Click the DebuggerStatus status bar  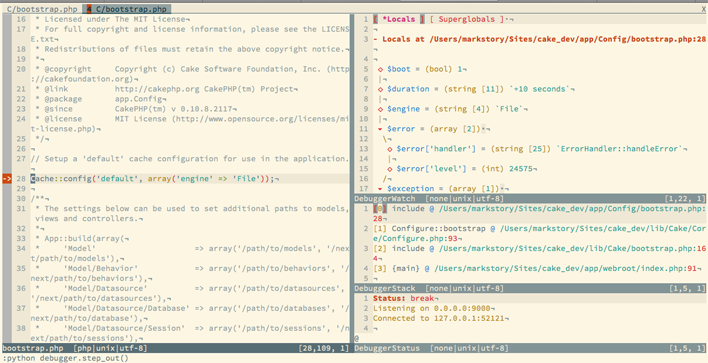tap(530, 348)
